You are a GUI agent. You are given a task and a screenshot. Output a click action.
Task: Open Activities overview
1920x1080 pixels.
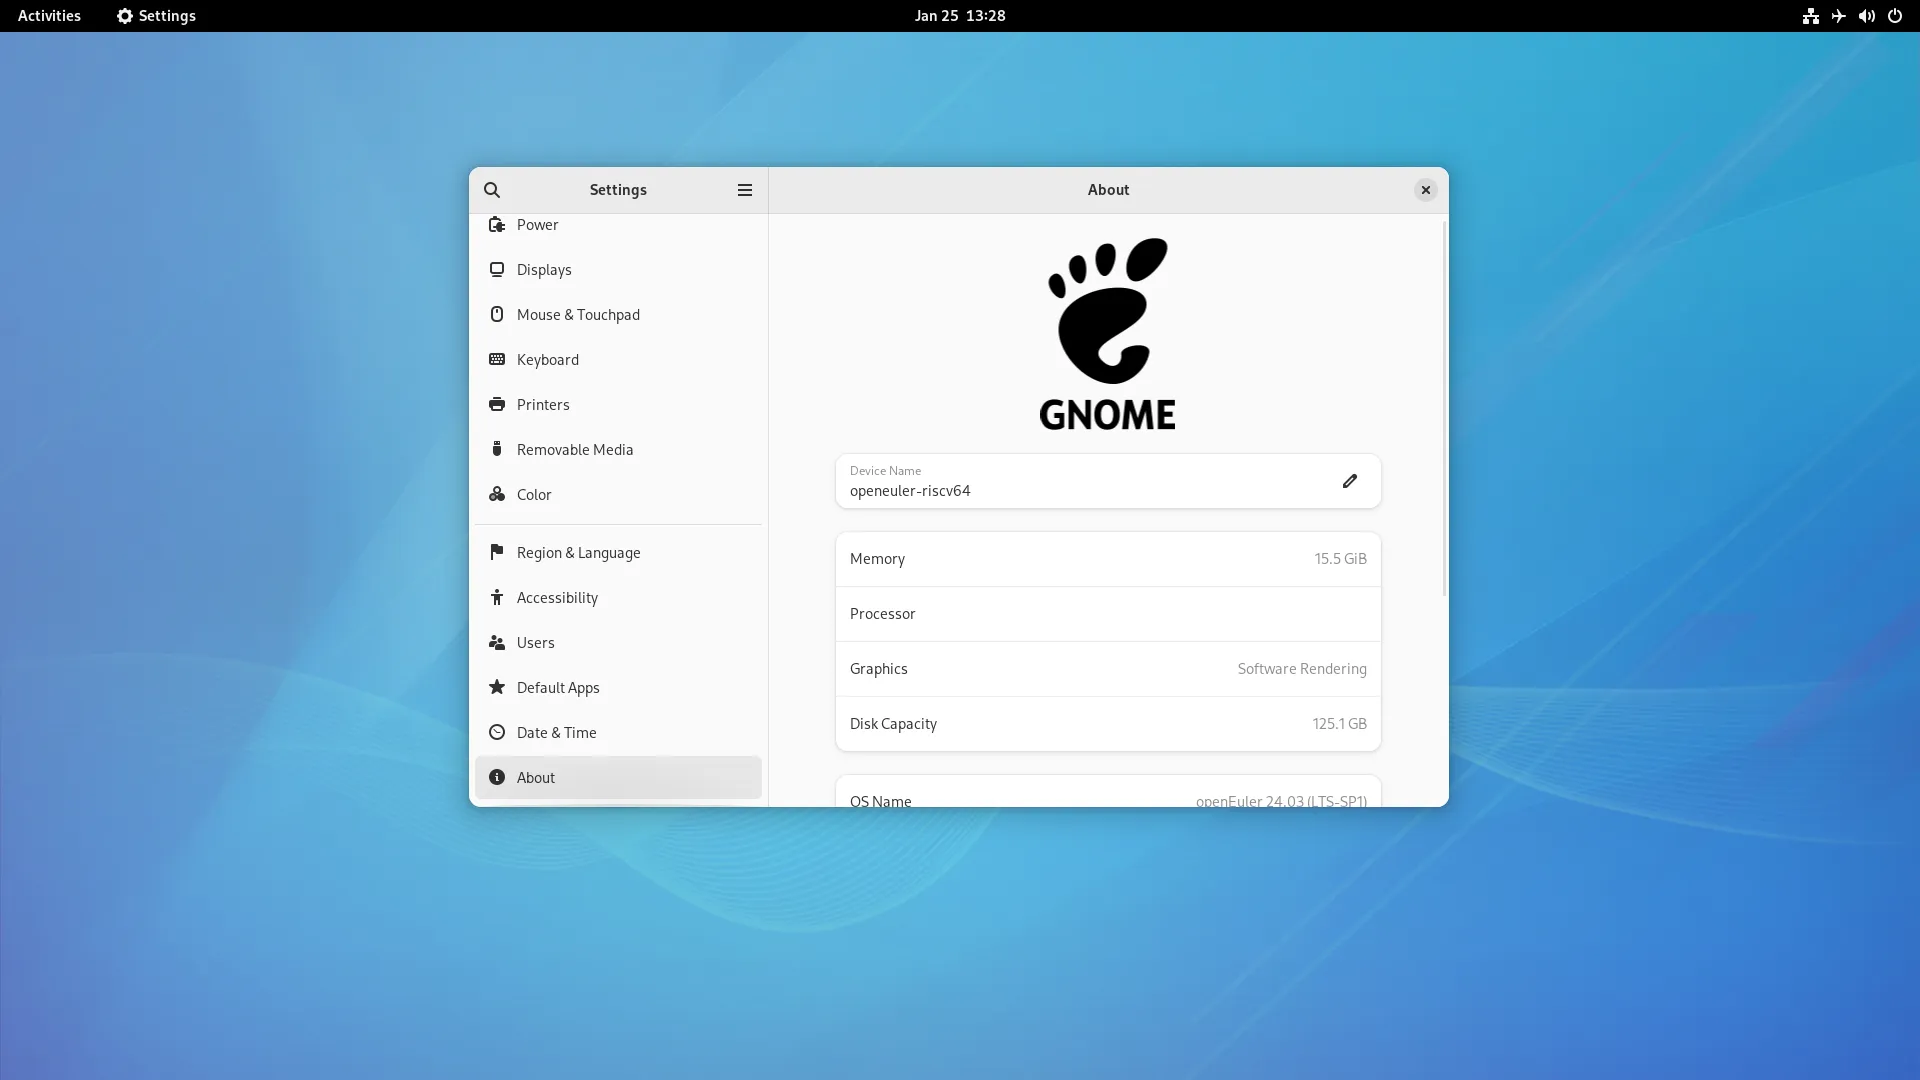click(x=49, y=16)
